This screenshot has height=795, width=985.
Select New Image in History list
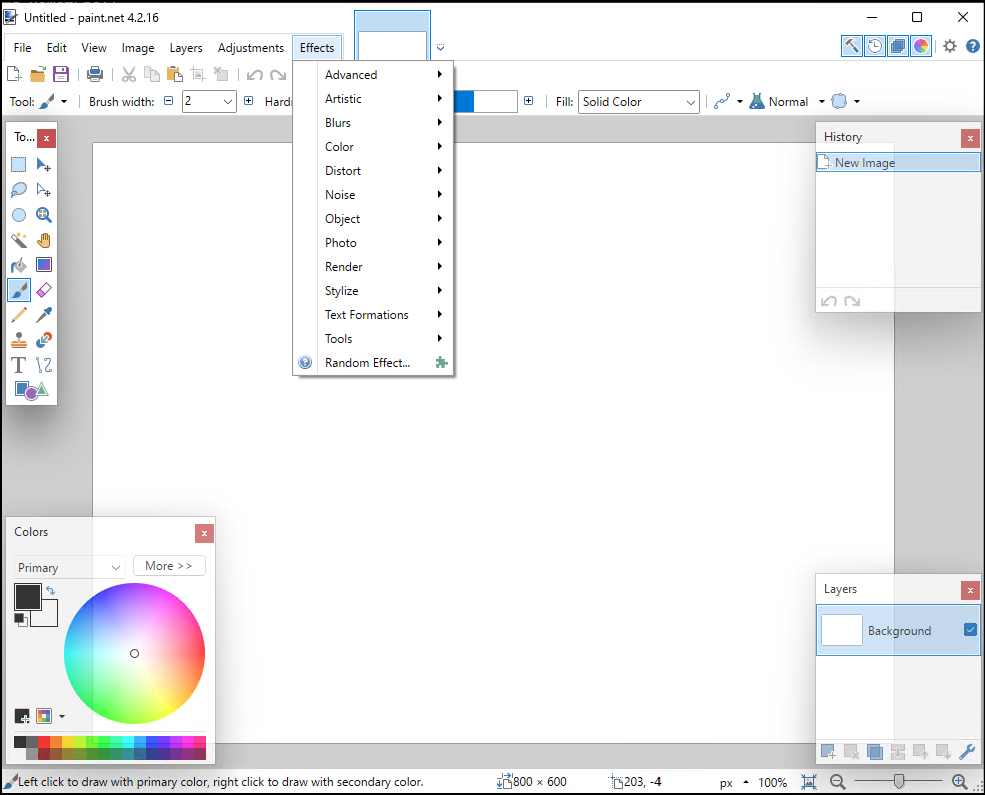tap(865, 163)
